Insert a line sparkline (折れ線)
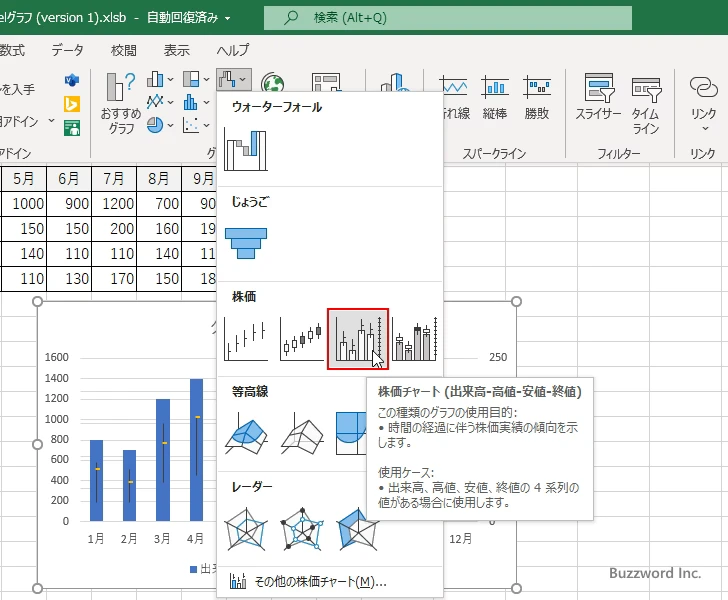Image resolution: width=728 pixels, height=600 pixels. pos(454,98)
